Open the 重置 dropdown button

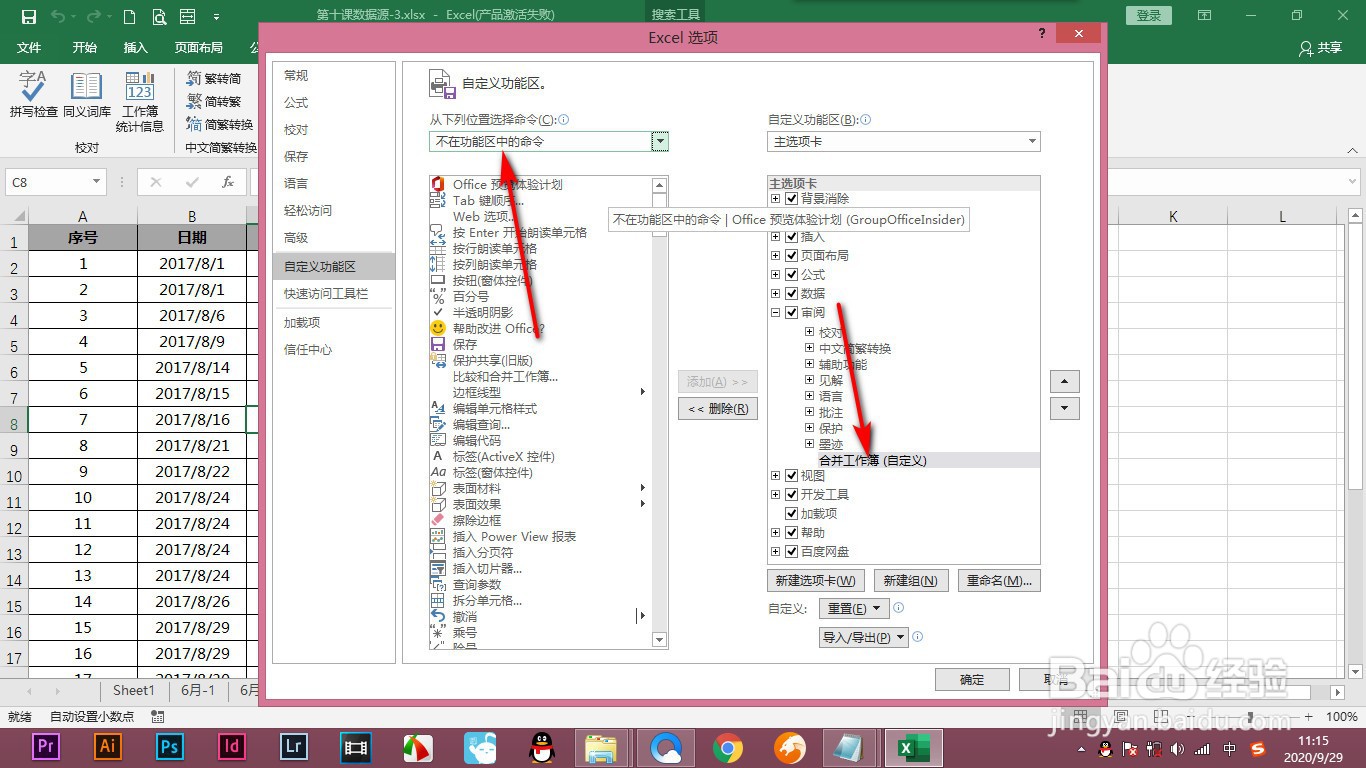[x=853, y=608]
